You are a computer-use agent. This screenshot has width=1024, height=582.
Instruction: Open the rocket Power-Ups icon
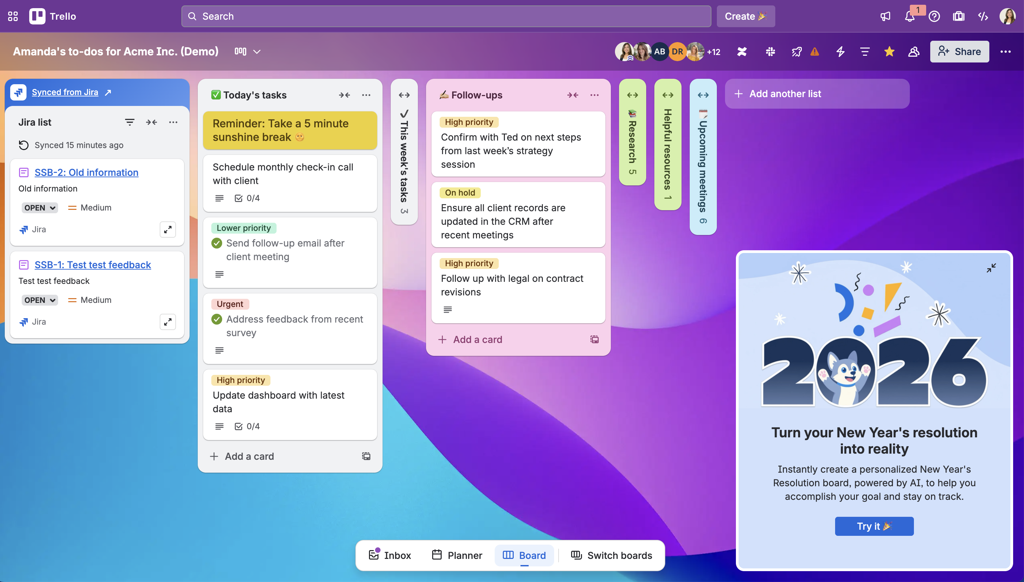pos(796,52)
